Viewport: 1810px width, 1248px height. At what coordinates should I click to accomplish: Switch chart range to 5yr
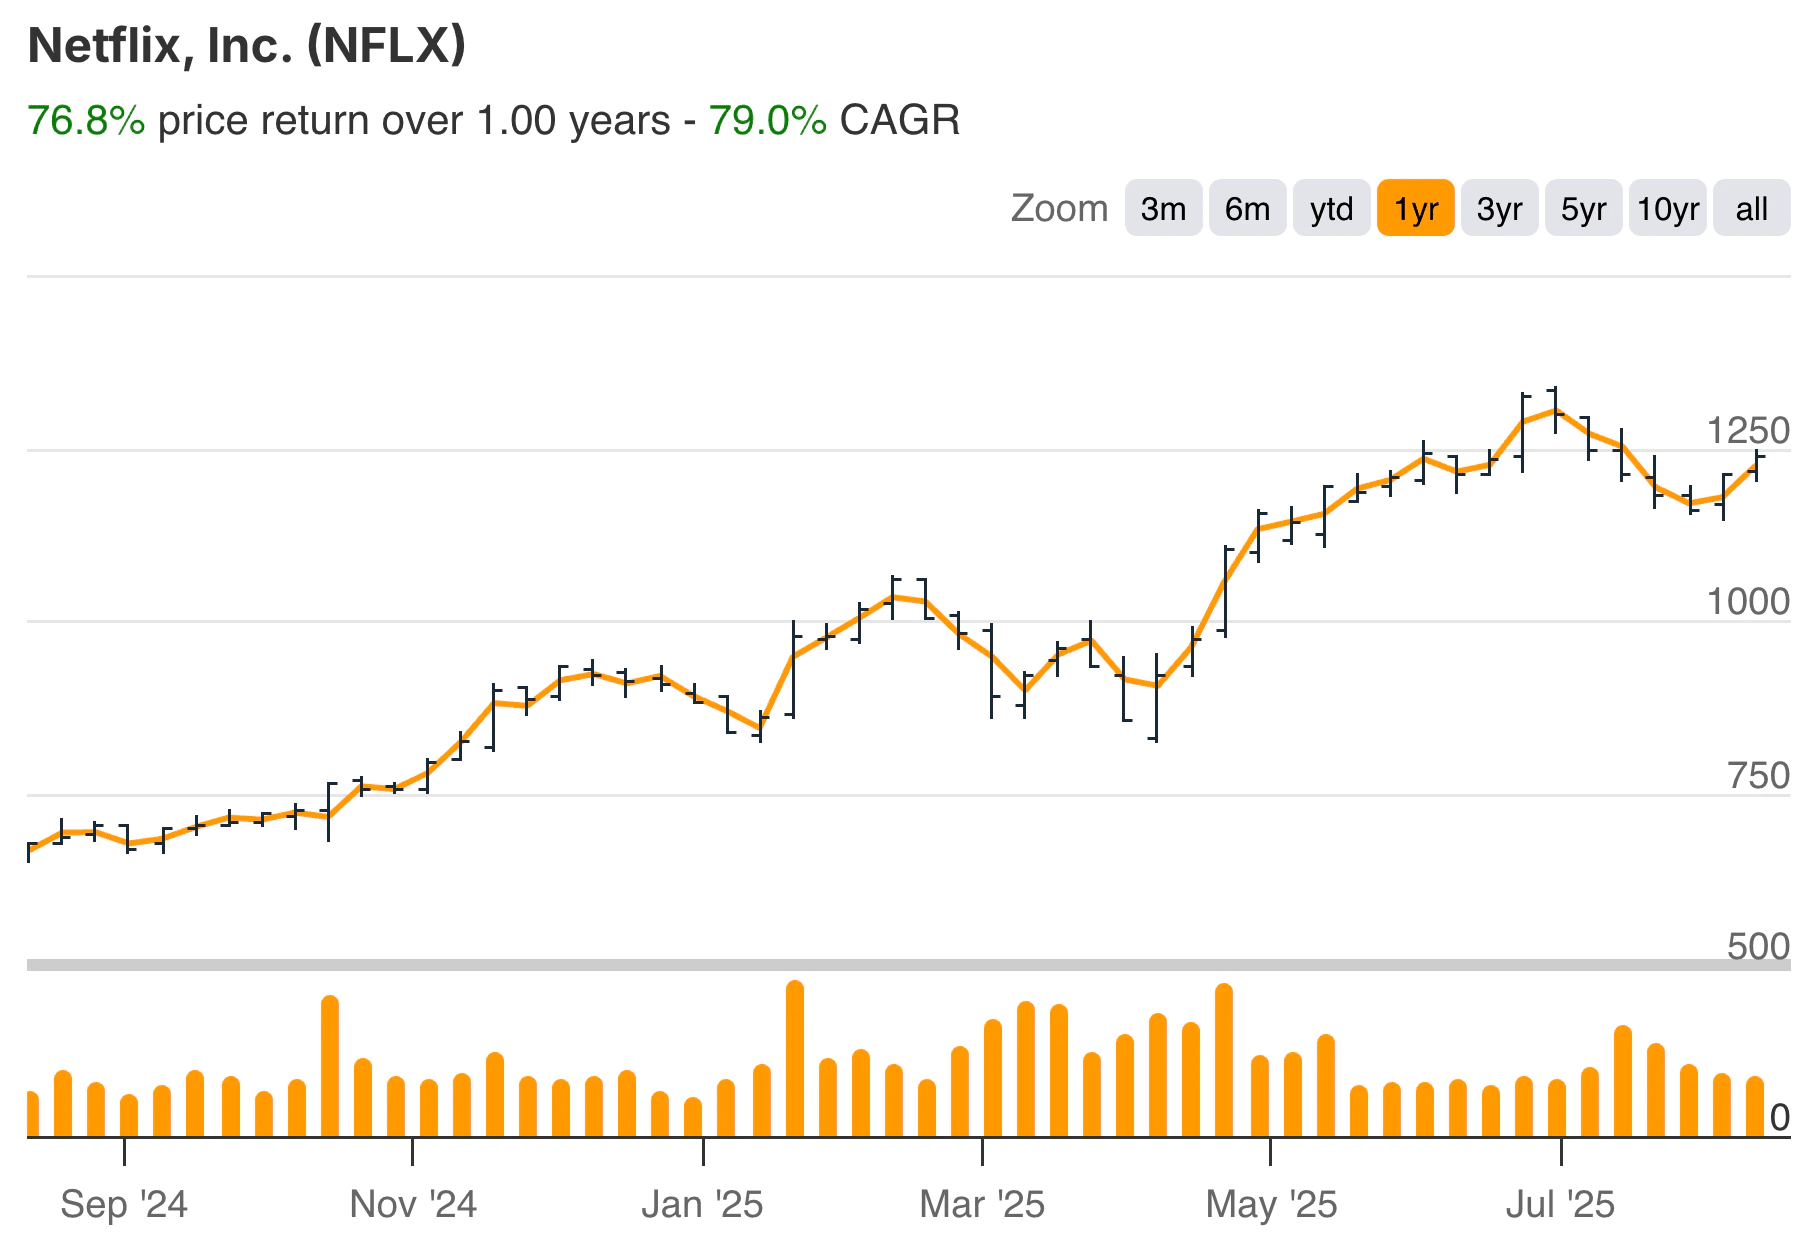tap(1583, 208)
